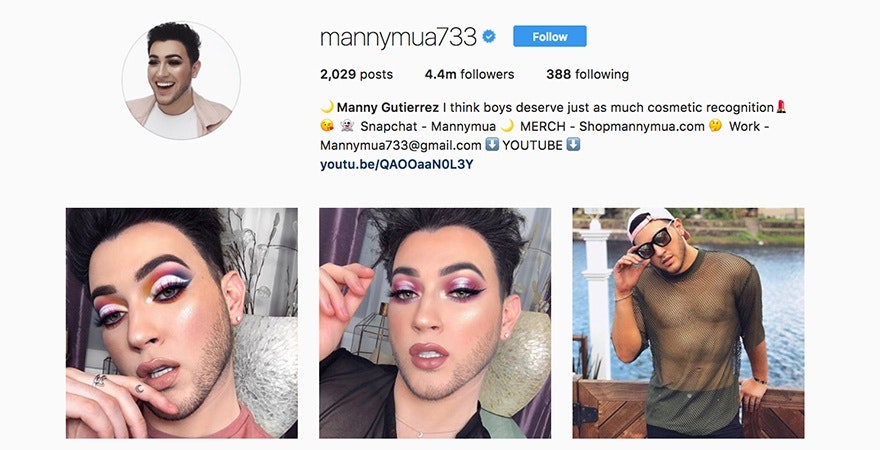Click the crescent moon emoji before Manny Gutierrez
The image size is (880, 450).
click(x=327, y=107)
